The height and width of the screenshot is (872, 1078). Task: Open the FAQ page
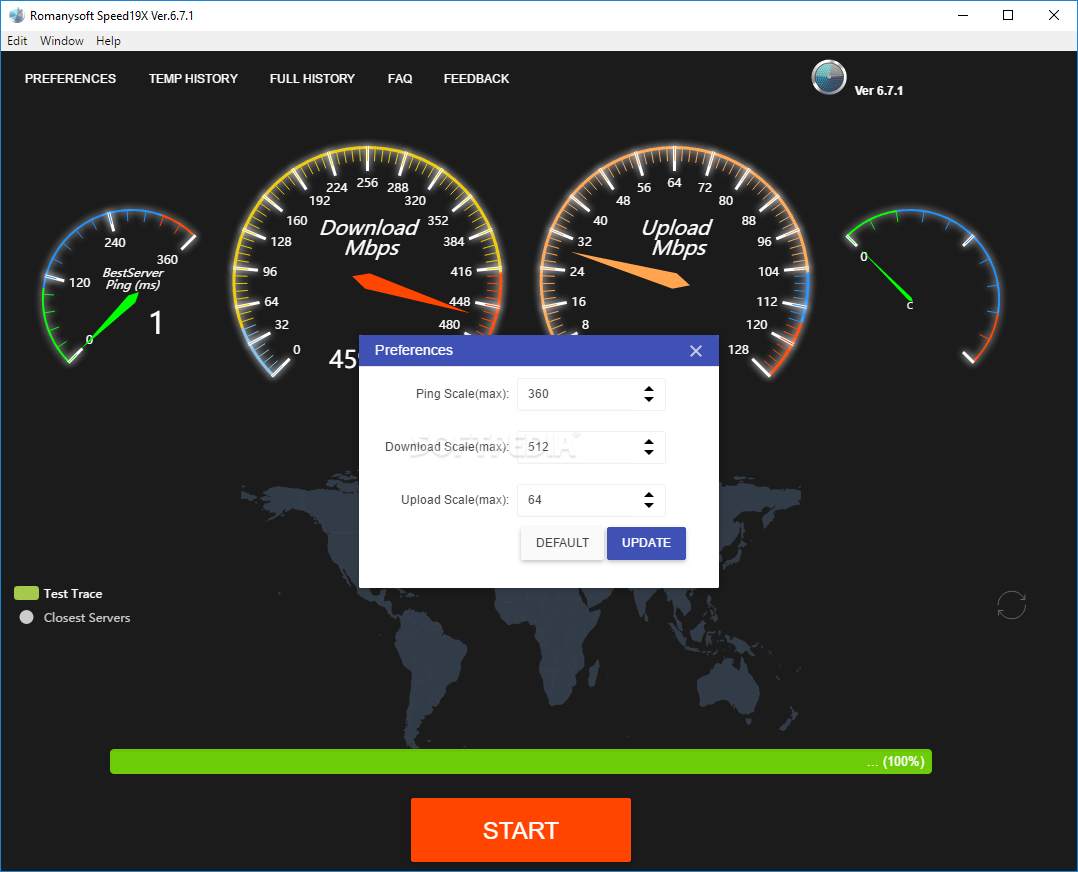tap(400, 78)
